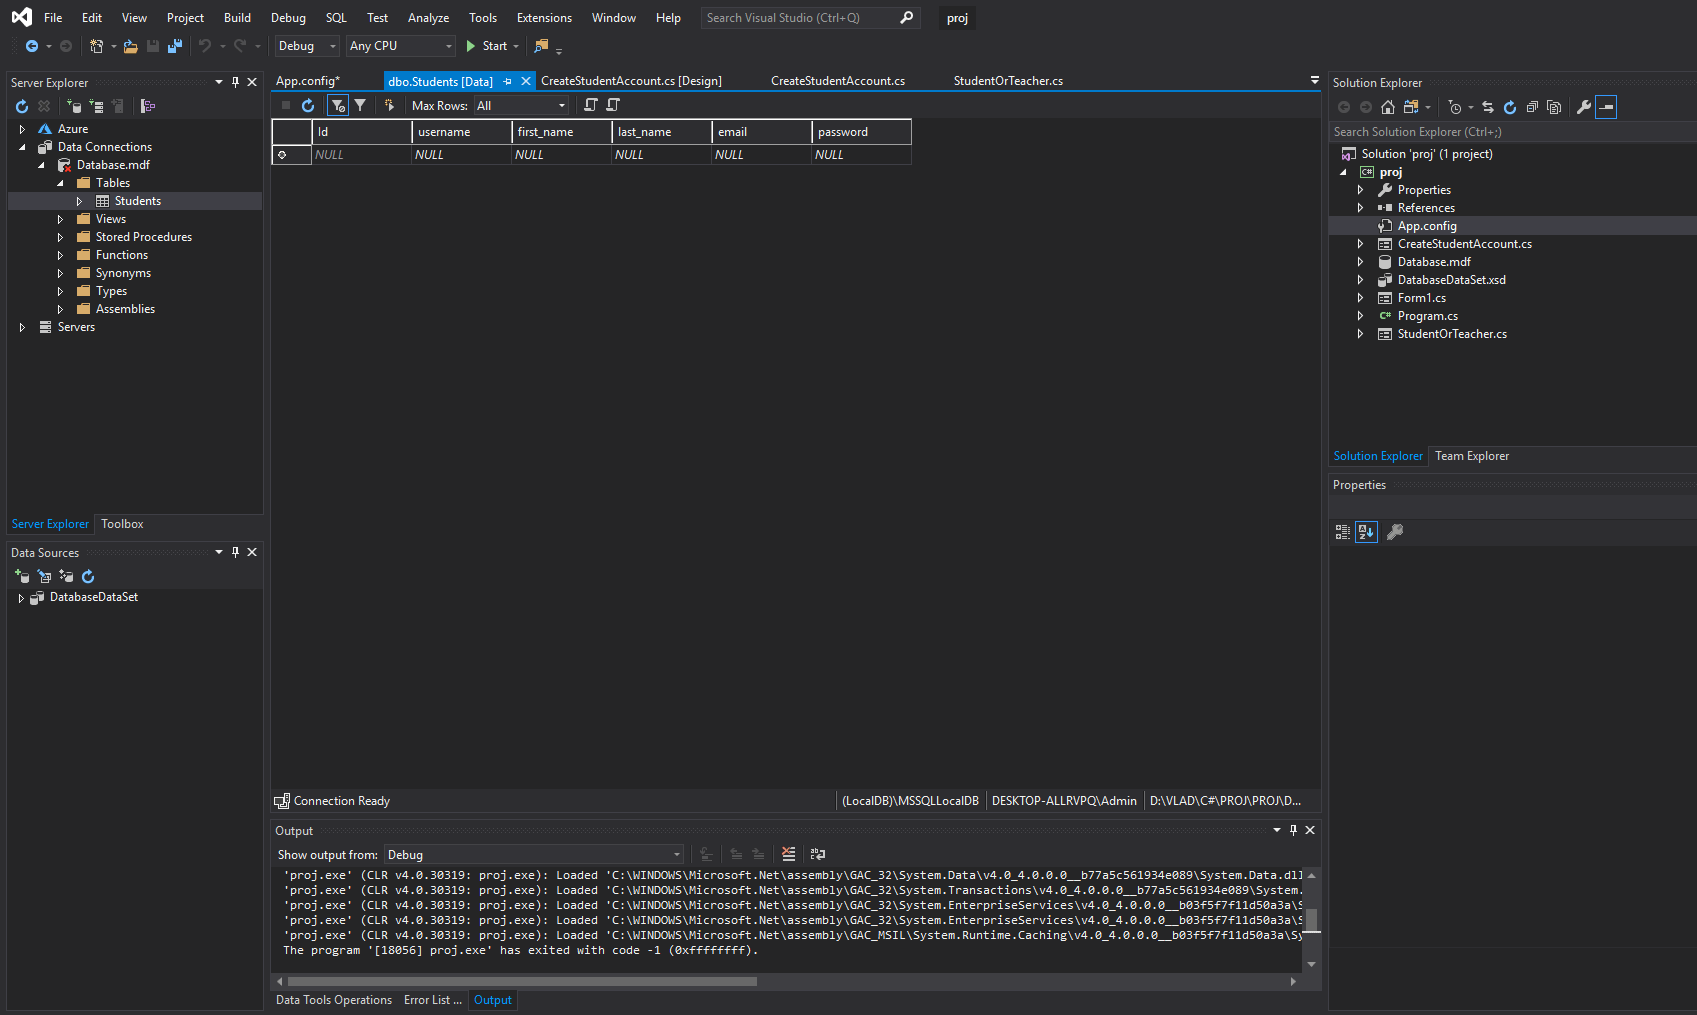Click the Home icon in Solution Explorer
Image resolution: width=1697 pixels, height=1015 pixels.
point(1388,107)
